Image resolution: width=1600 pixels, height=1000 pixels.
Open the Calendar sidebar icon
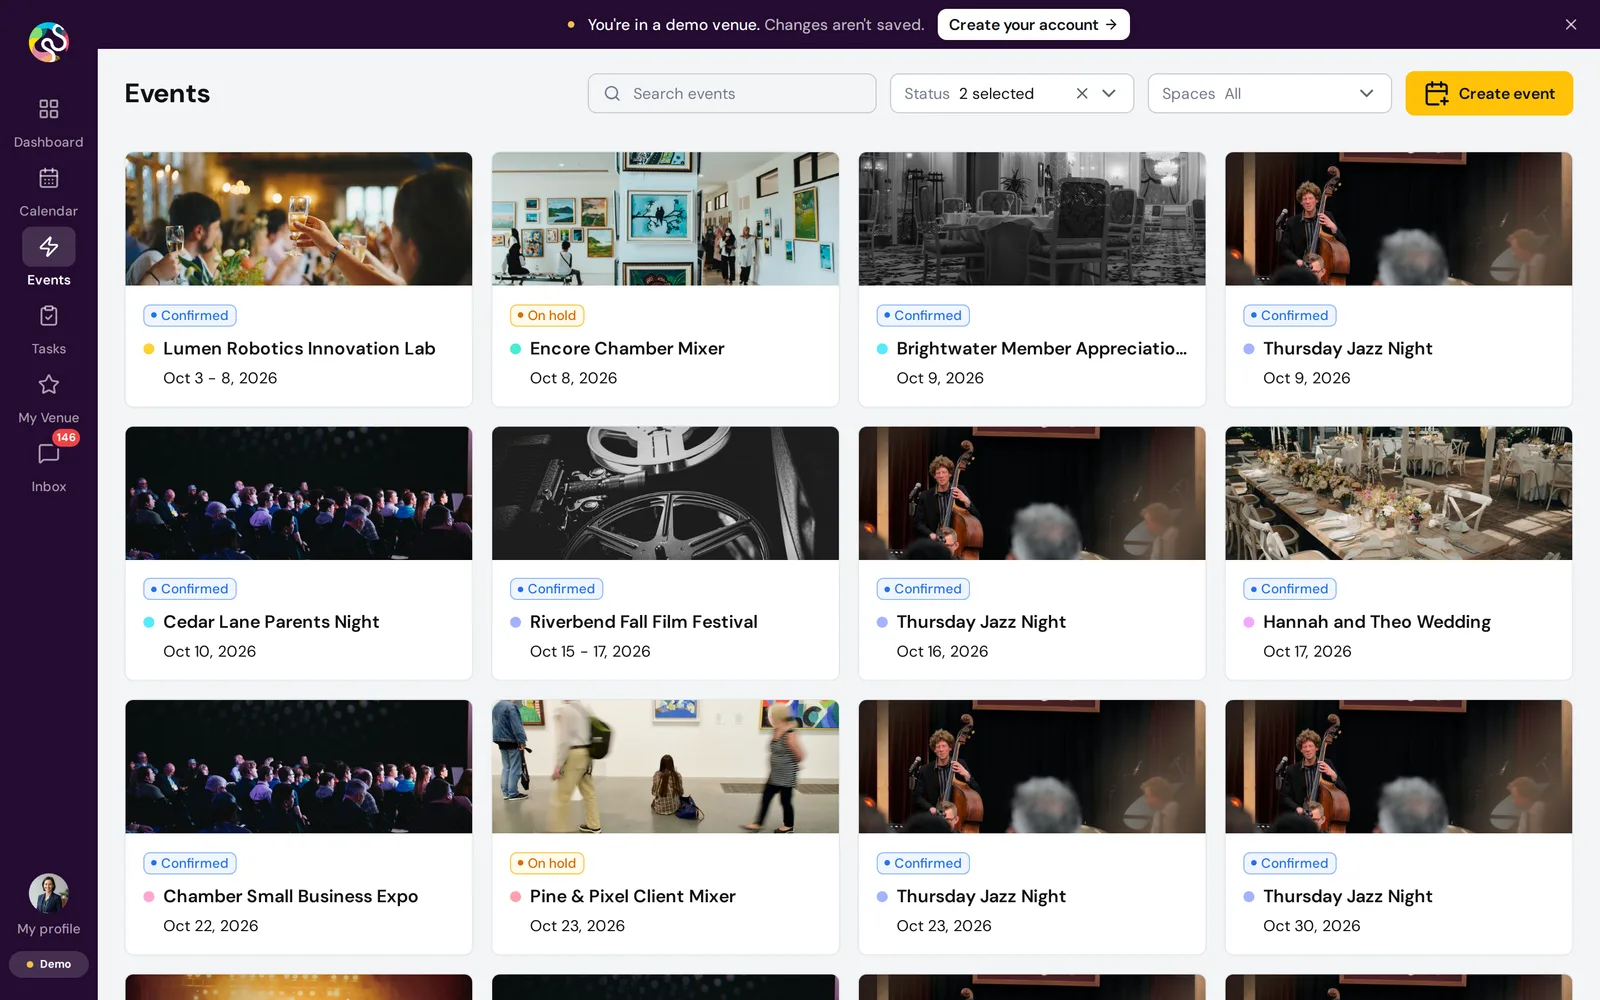click(x=48, y=178)
